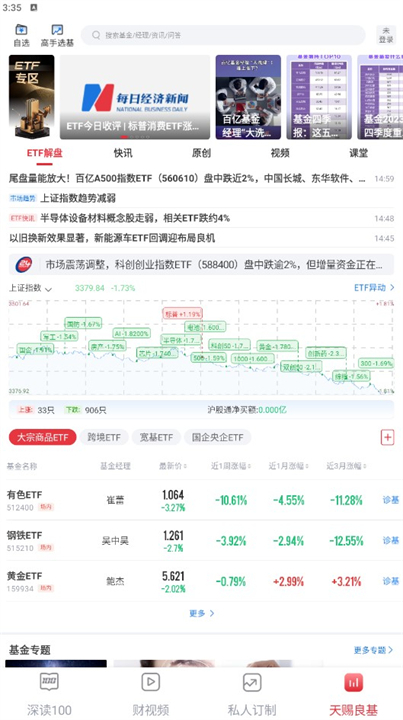Focus the fund search field
The height and width of the screenshot is (720, 403).
pyautogui.click(x=223, y=35)
